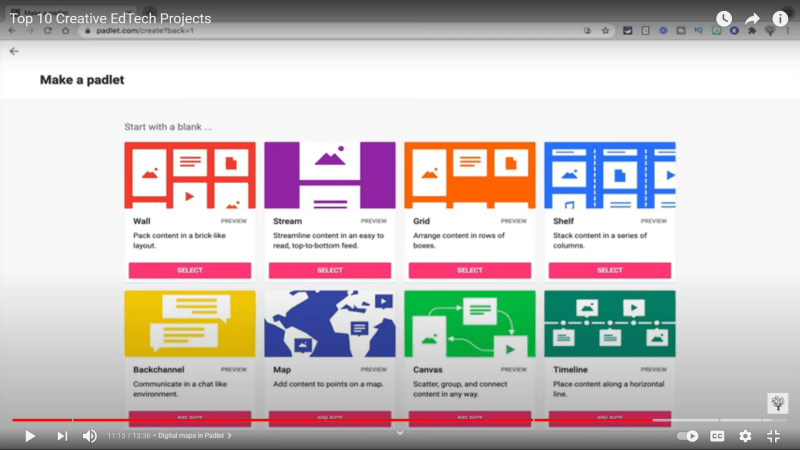Exit full screen mode
Image resolution: width=800 pixels, height=450 pixels.
(x=773, y=436)
